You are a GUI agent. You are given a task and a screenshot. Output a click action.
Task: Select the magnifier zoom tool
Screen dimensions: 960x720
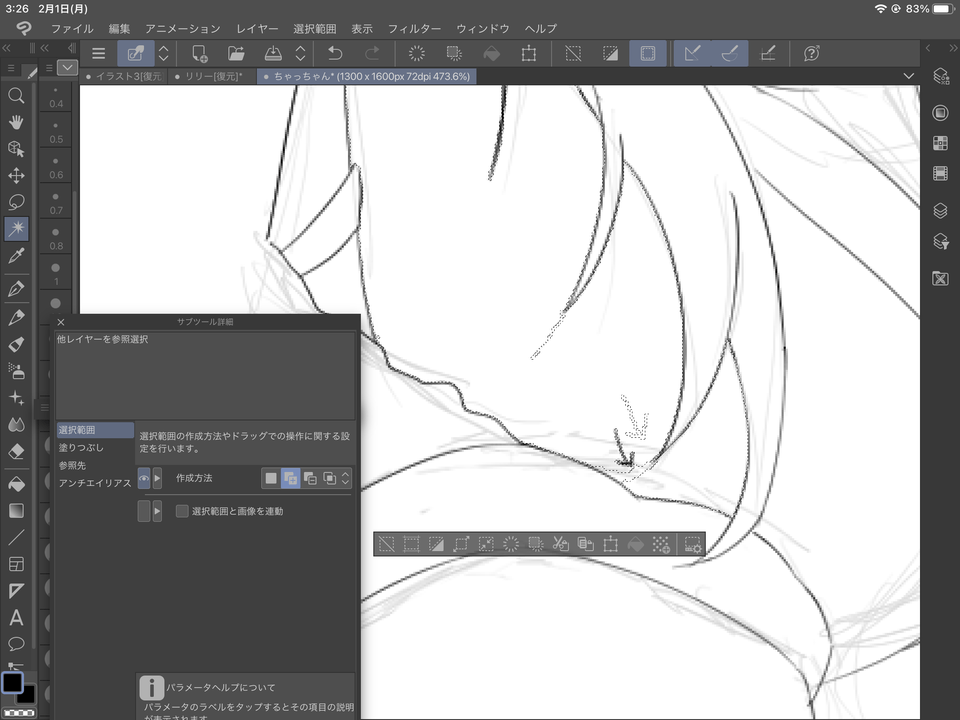[17, 96]
